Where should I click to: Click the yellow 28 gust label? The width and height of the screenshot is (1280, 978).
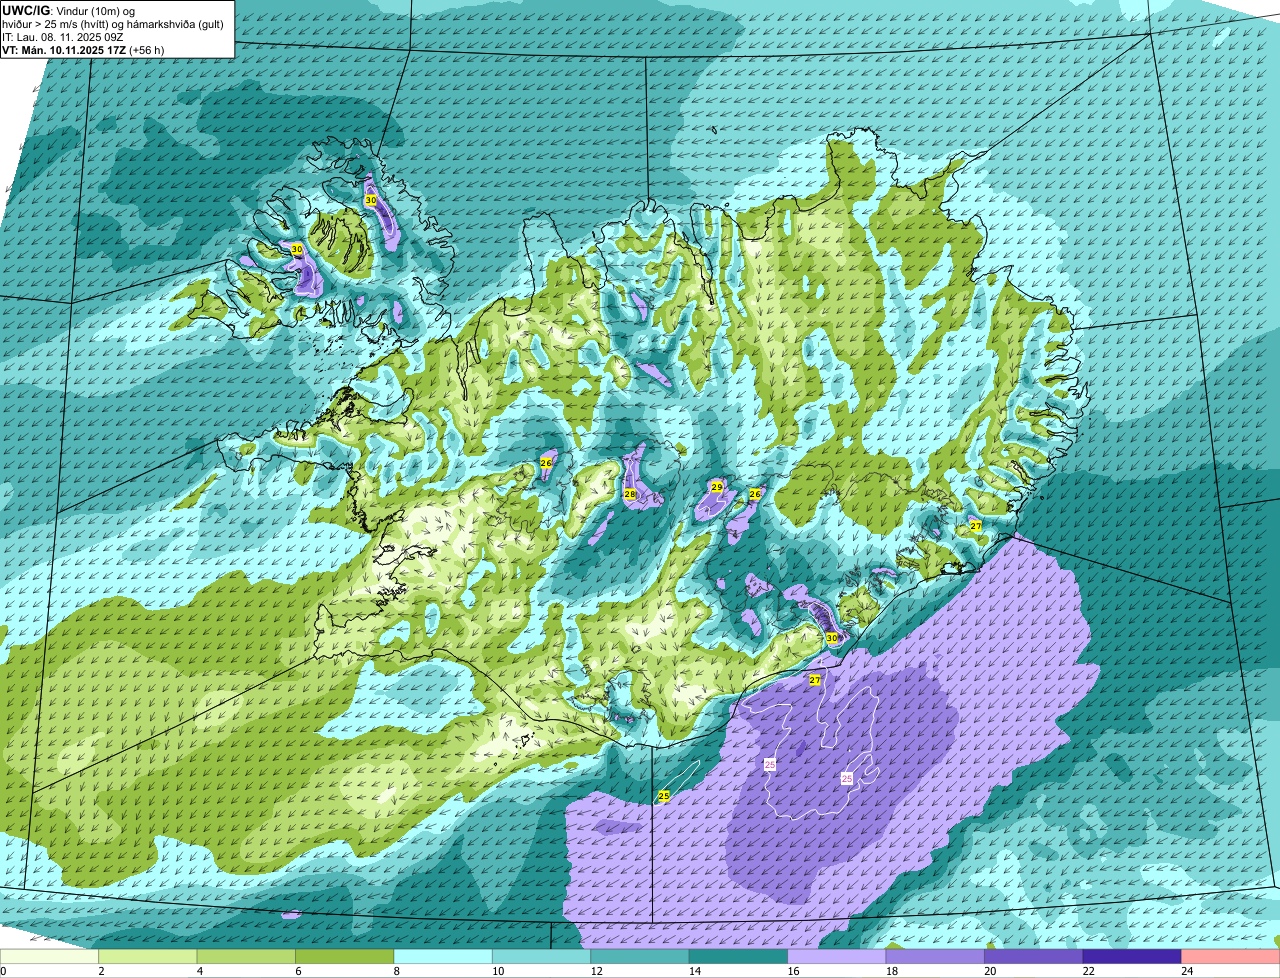(630, 494)
